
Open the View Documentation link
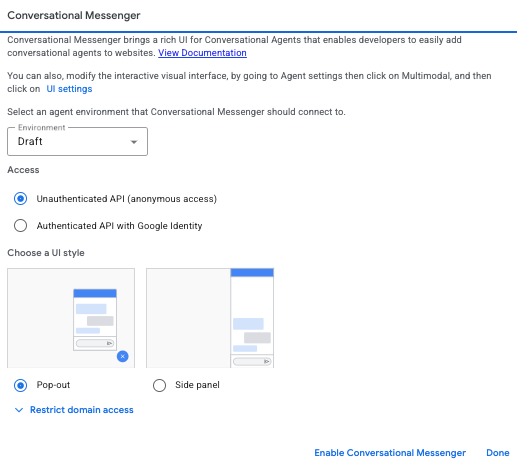point(202,53)
